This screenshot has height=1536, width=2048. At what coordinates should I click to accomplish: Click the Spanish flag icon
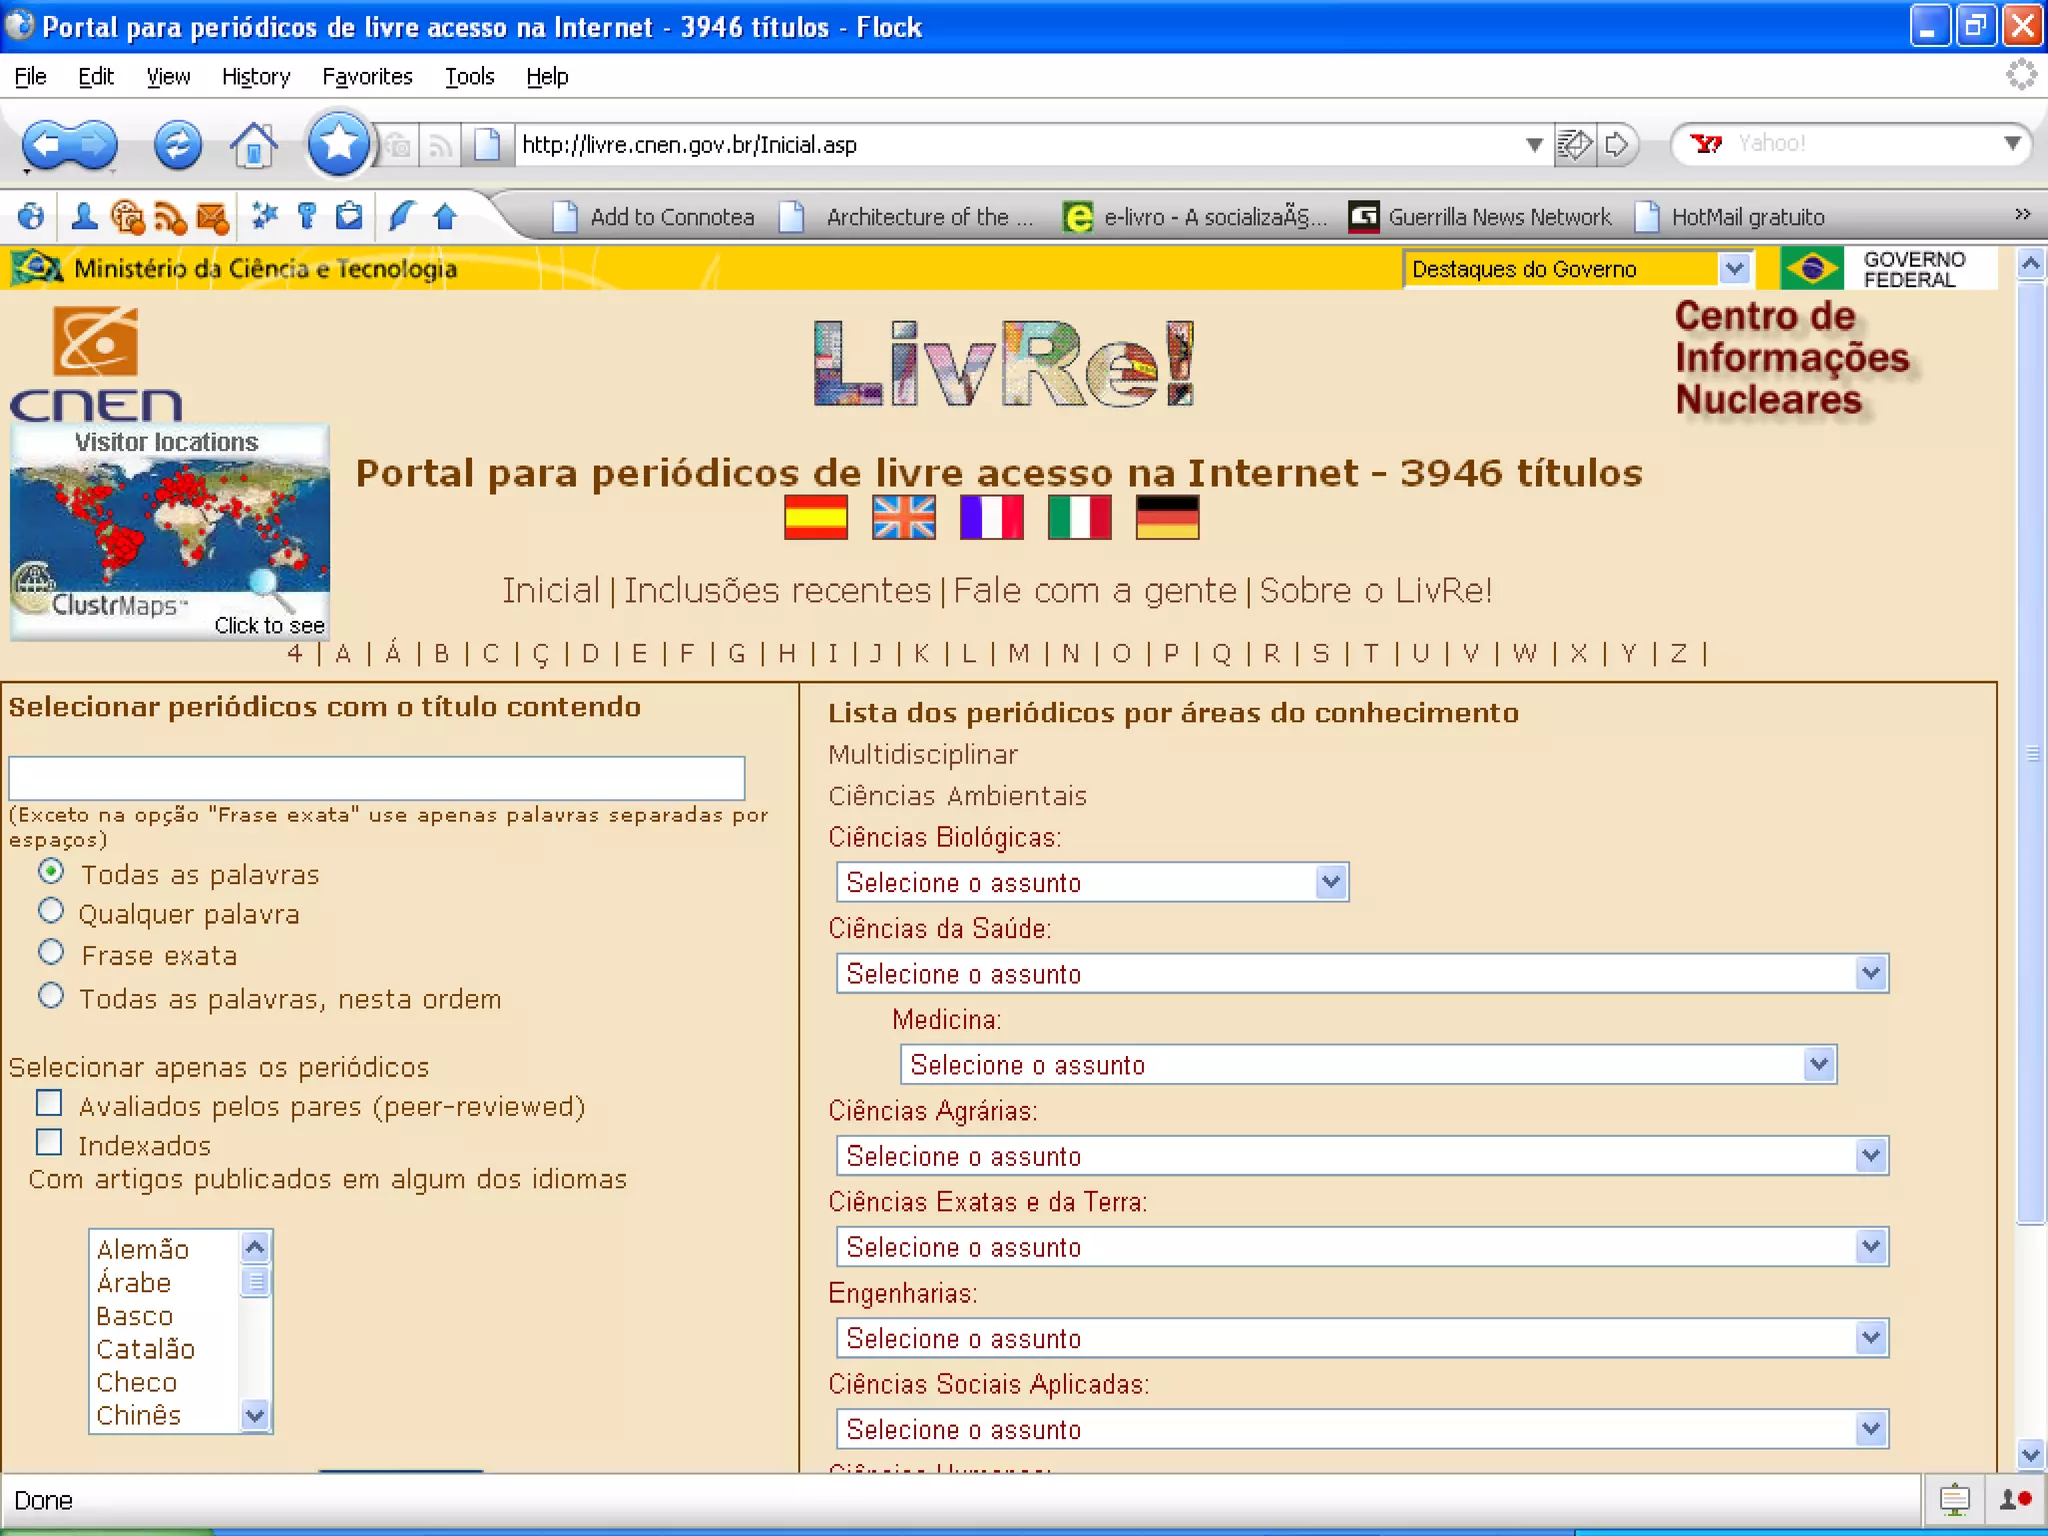[815, 517]
